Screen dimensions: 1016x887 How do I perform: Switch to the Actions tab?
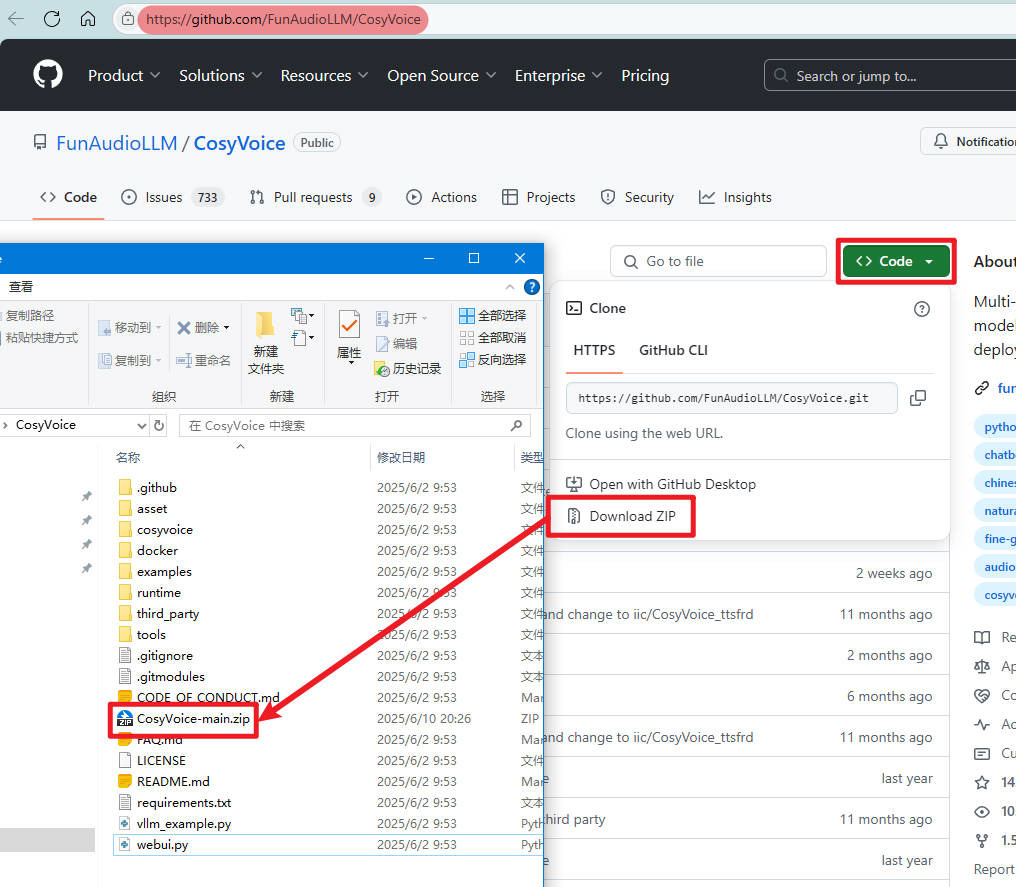coord(441,197)
